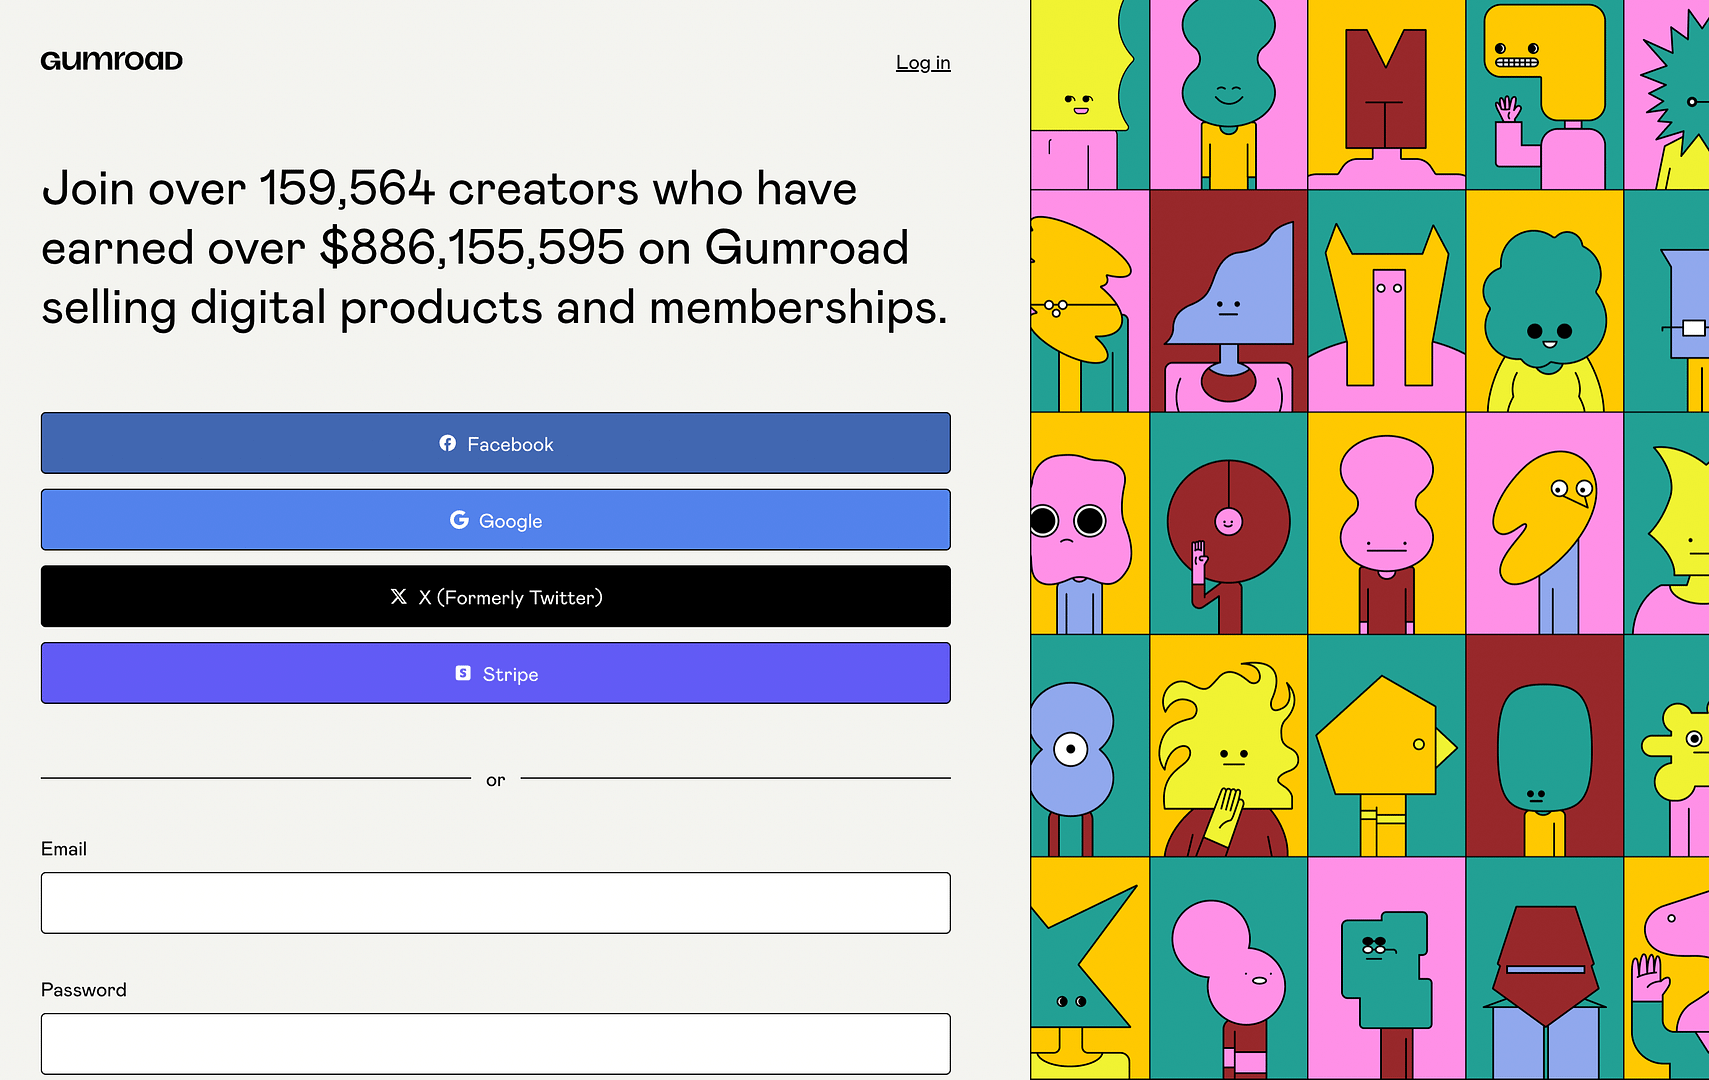Click the Stripe S icon
Viewport: 1709px width, 1080px height.
(463, 673)
